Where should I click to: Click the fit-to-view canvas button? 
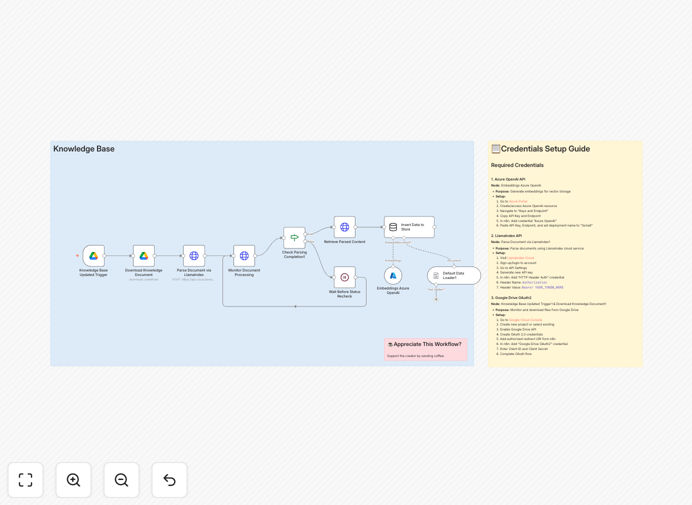pyautogui.click(x=26, y=480)
